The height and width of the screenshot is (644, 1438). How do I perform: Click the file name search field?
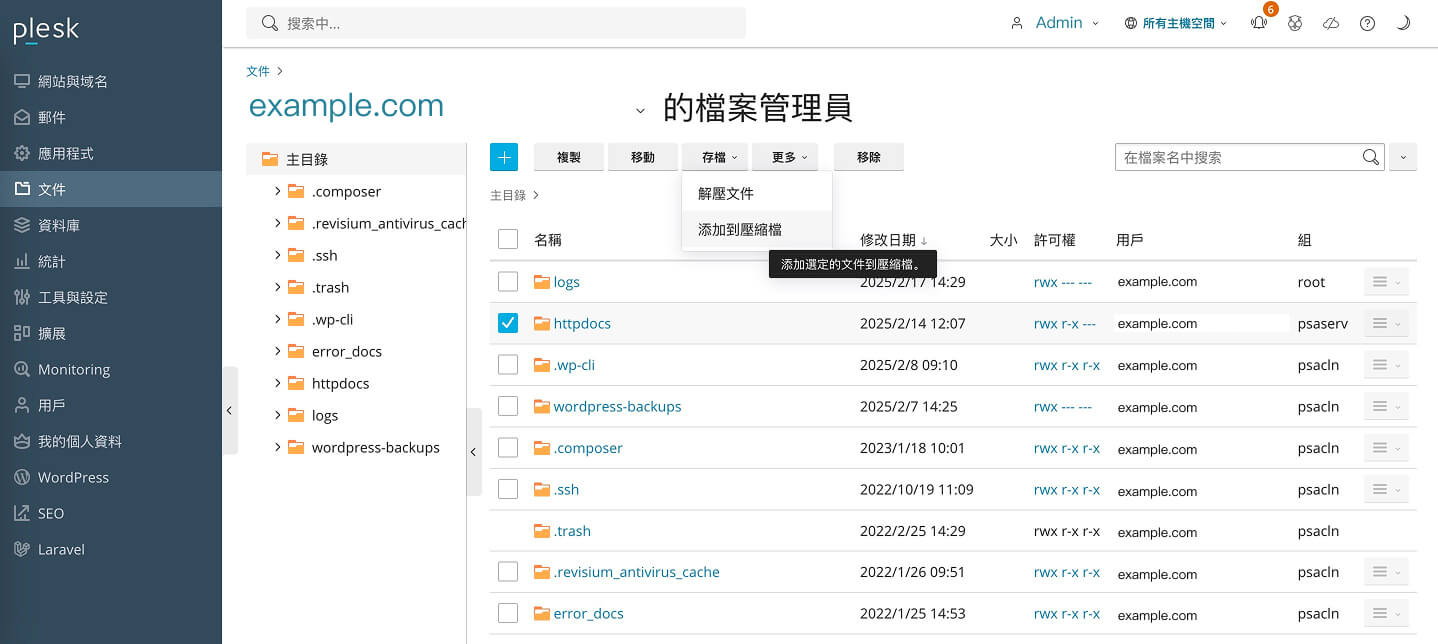click(x=1236, y=157)
